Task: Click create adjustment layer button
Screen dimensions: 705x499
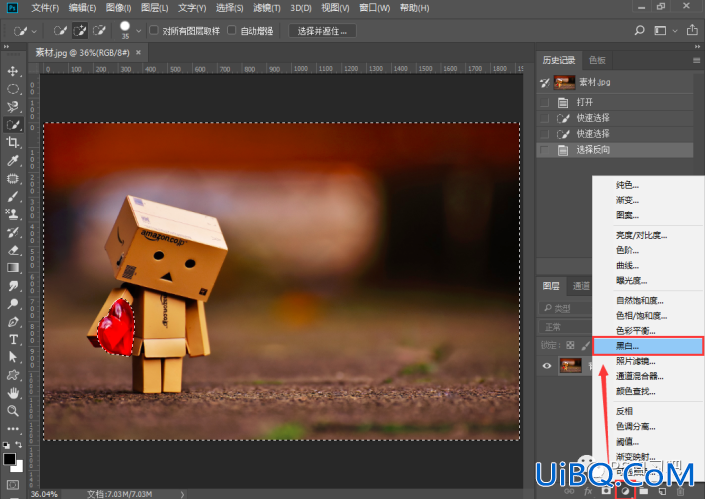Action: tap(625, 491)
